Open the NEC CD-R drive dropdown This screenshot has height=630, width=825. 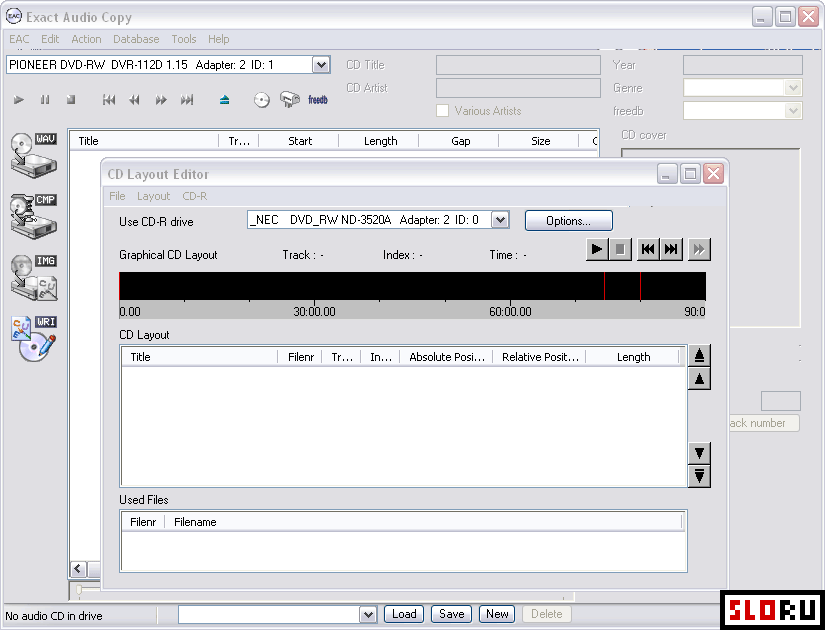(500, 219)
